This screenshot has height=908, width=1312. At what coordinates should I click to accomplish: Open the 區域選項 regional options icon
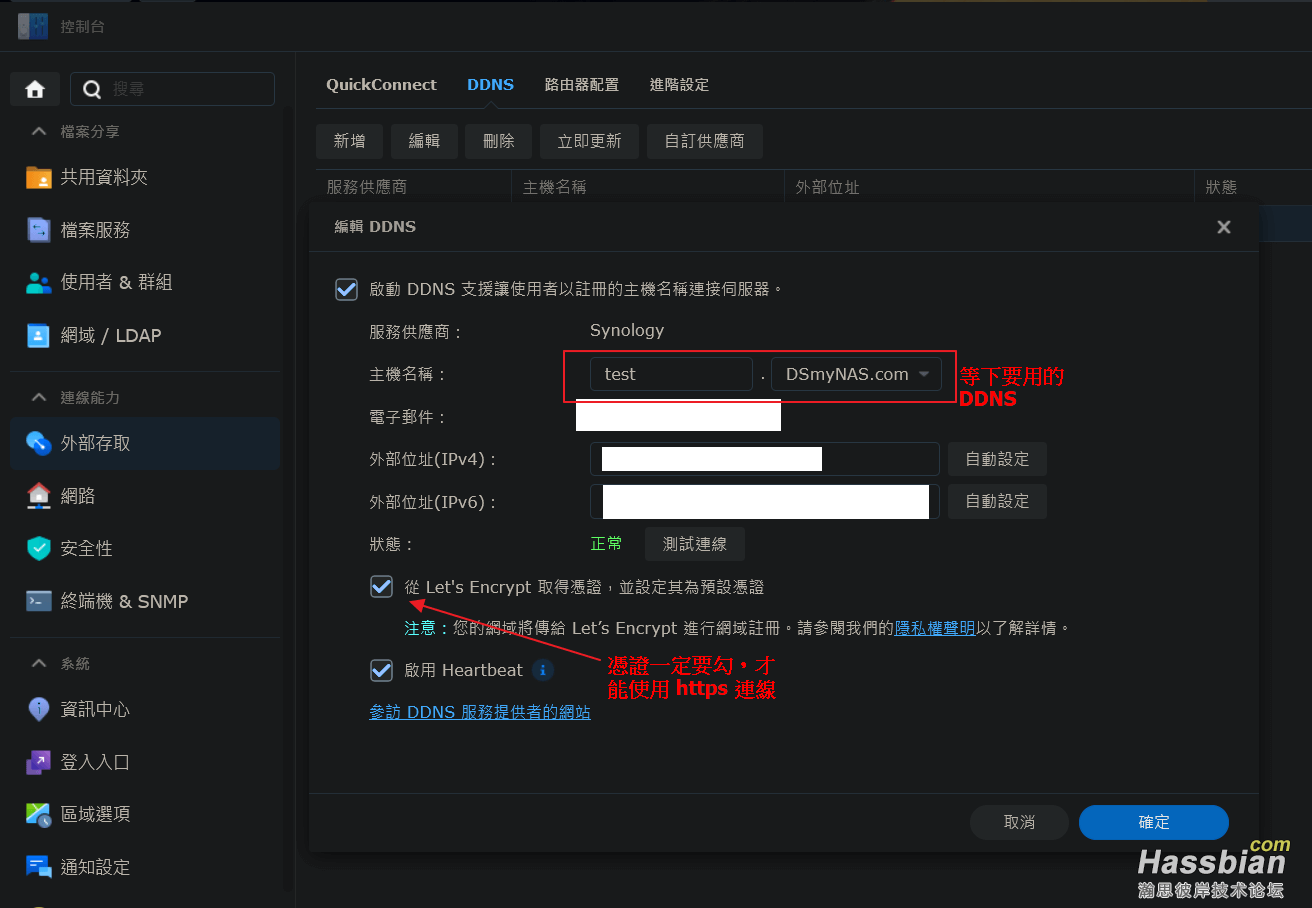(38, 815)
